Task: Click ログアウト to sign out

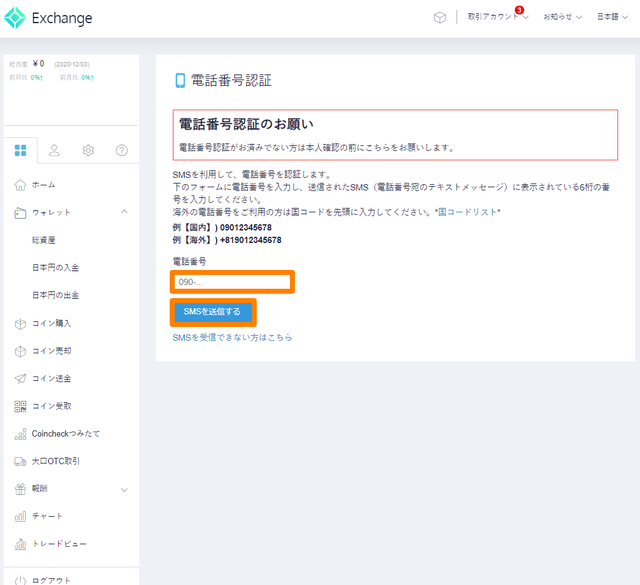Action: (x=51, y=580)
